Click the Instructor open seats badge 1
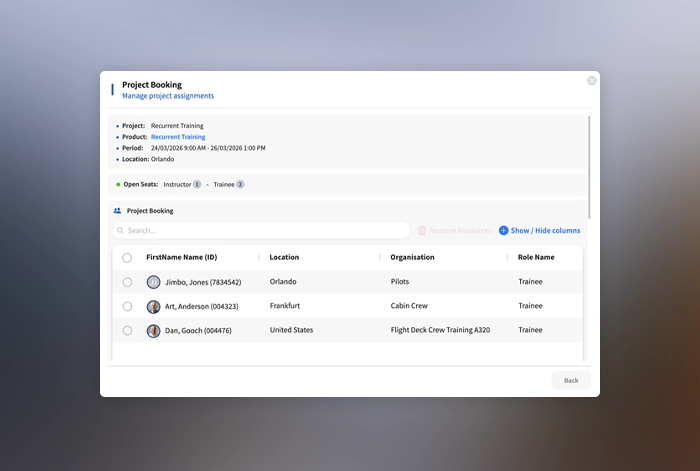The height and width of the screenshot is (471, 700). [x=197, y=184]
